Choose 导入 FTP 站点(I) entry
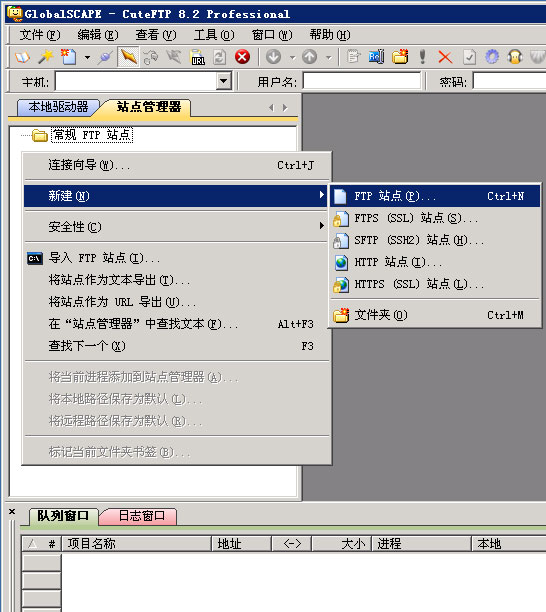 (x=176, y=258)
